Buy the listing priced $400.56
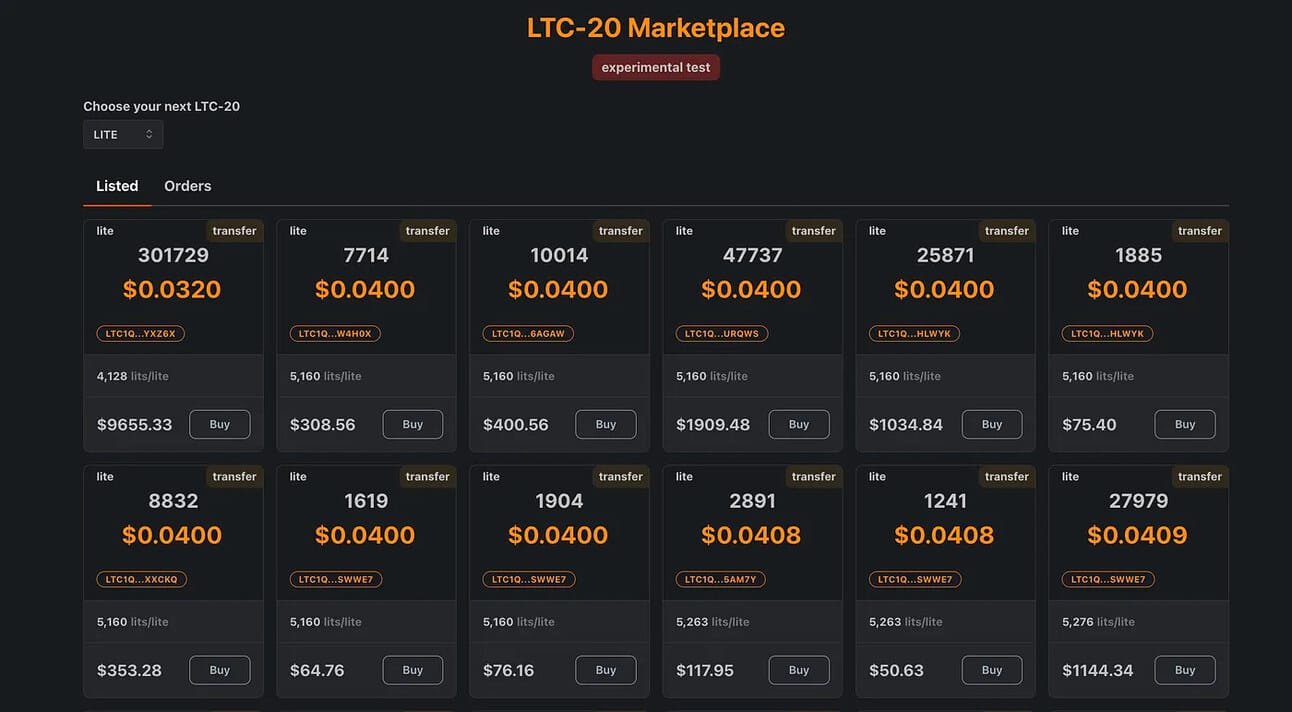 click(x=606, y=424)
